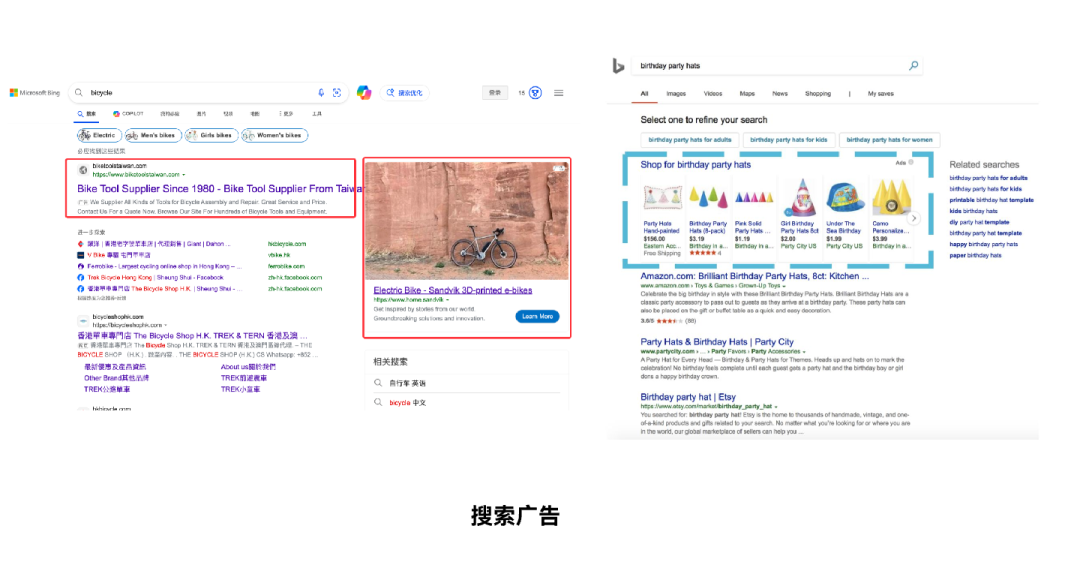The image size is (1080, 583).
Task: Open My saves
Action: coord(880,94)
